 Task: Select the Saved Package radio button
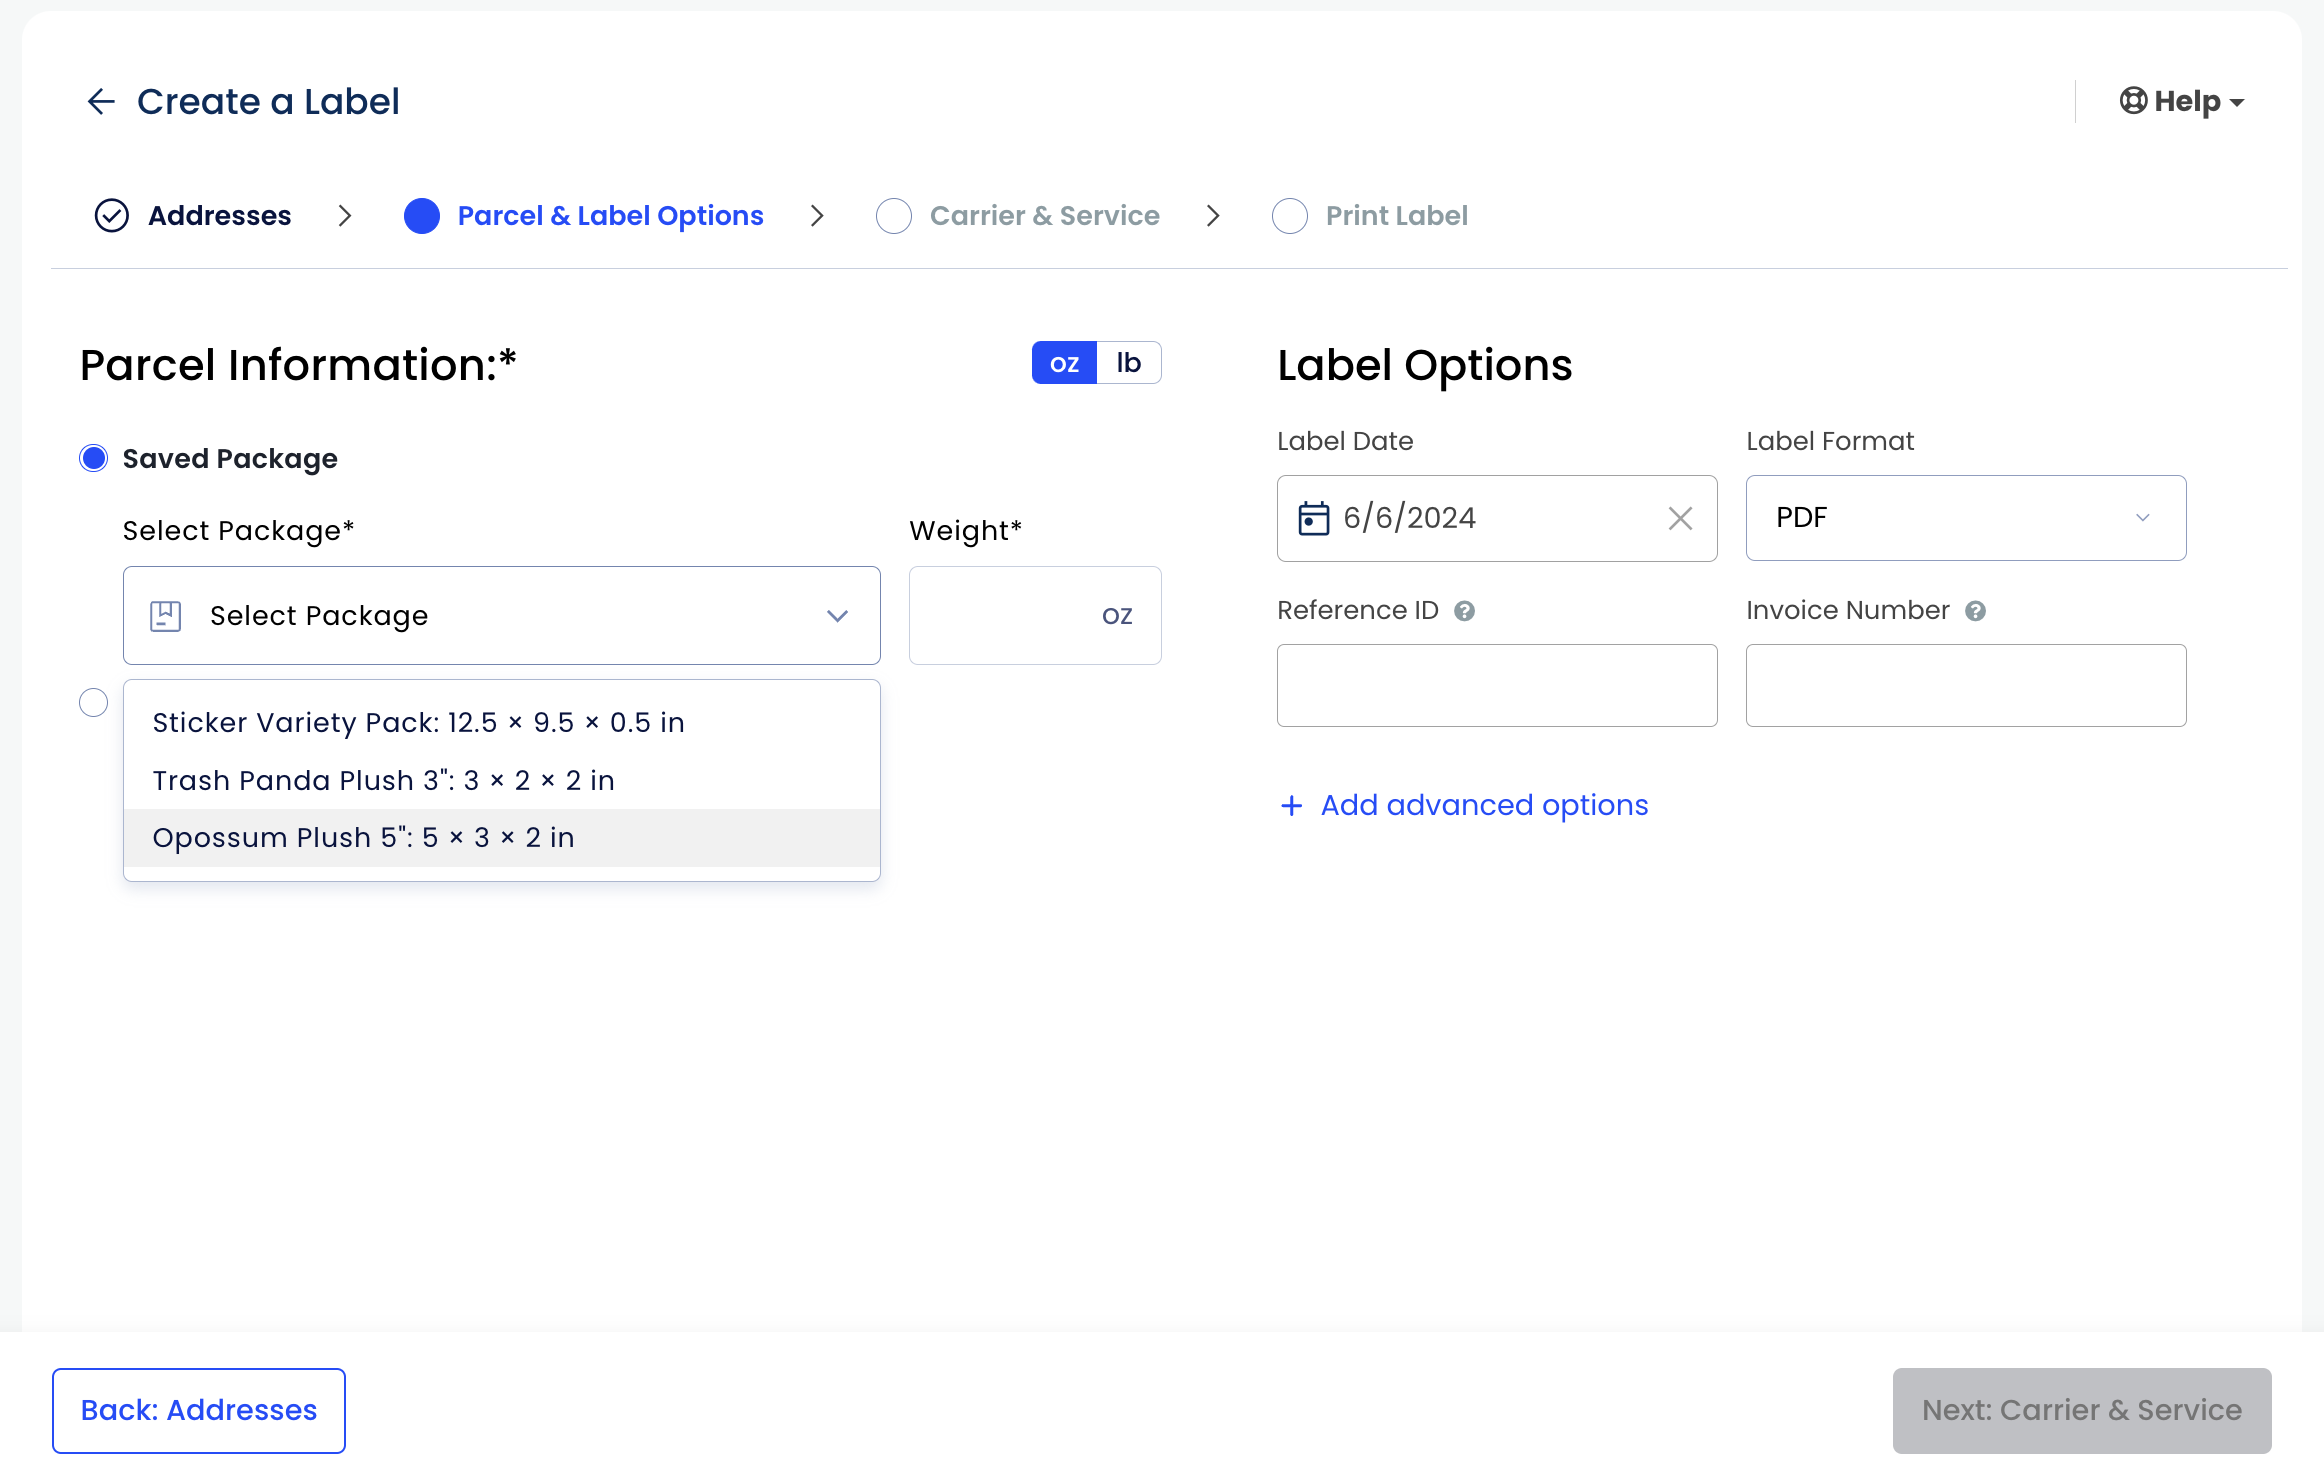(x=94, y=459)
